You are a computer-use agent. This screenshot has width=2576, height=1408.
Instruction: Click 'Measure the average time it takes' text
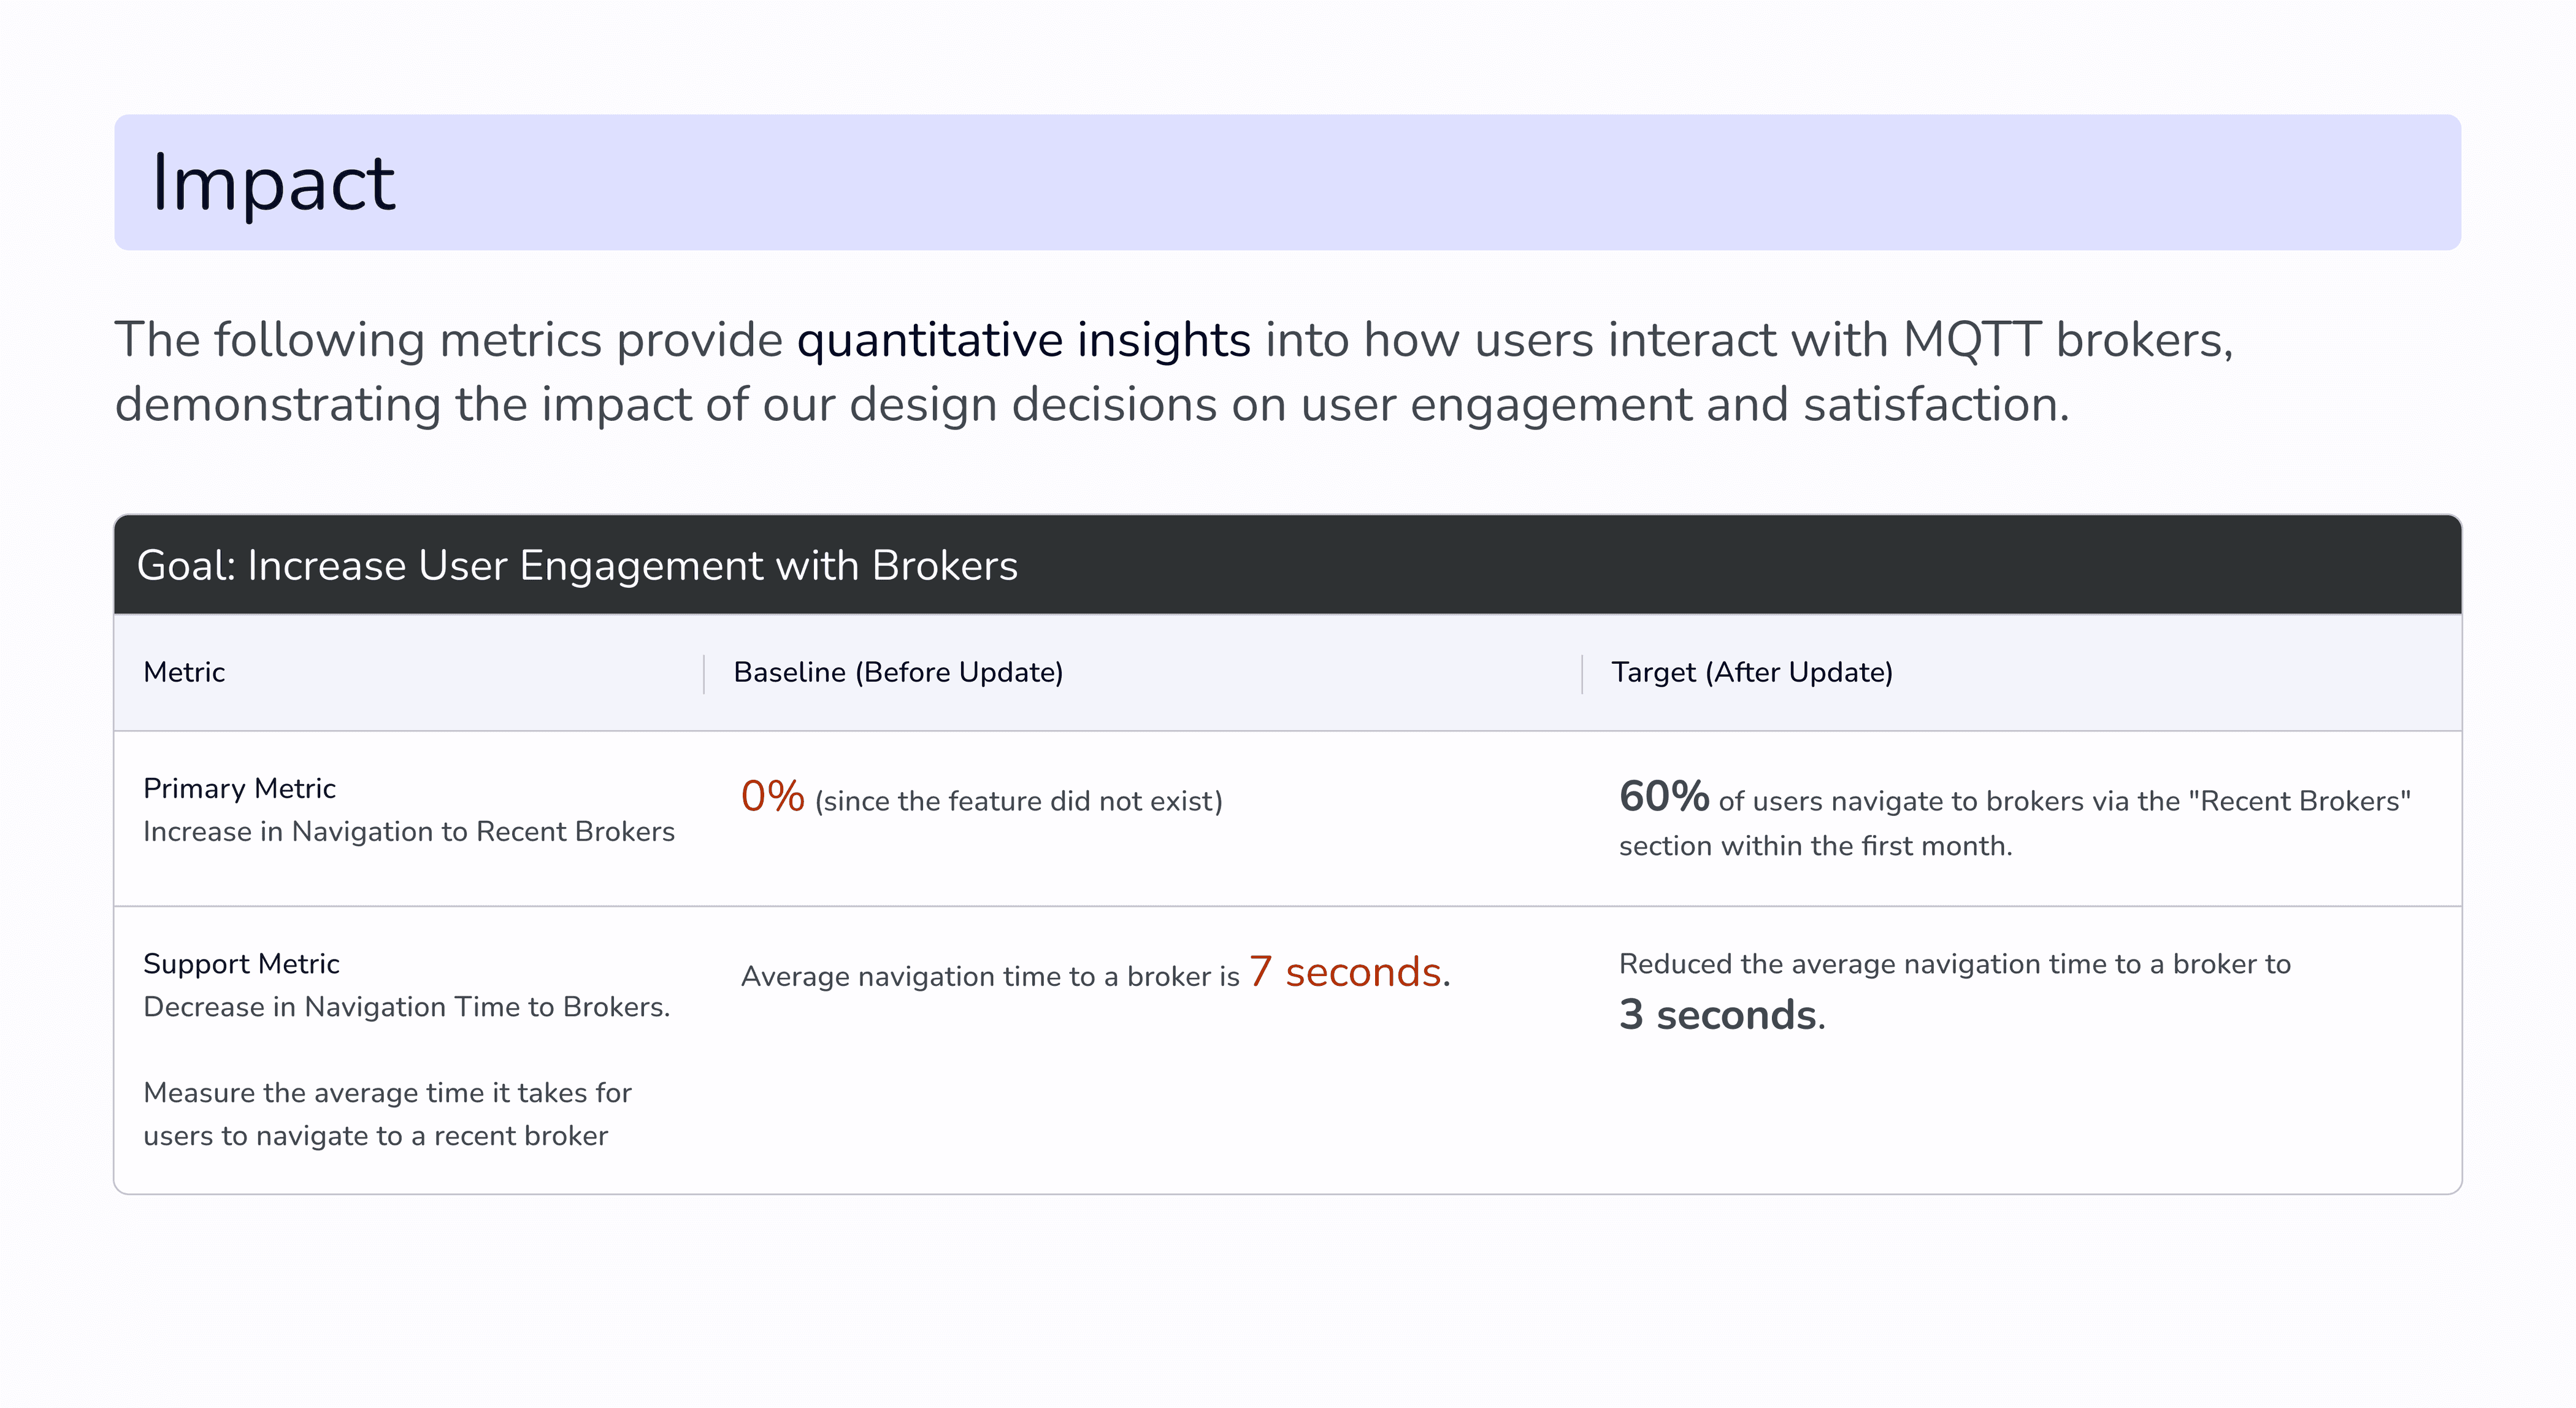tap(387, 1092)
